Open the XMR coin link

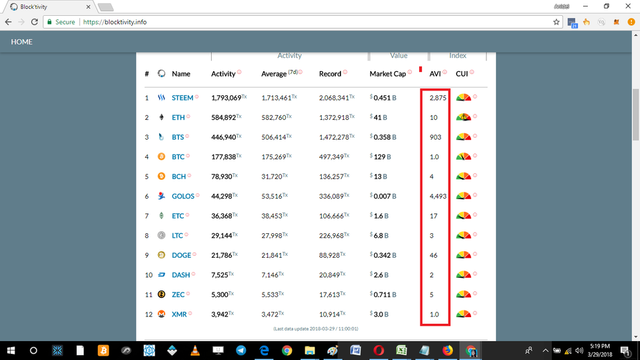(179, 314)
